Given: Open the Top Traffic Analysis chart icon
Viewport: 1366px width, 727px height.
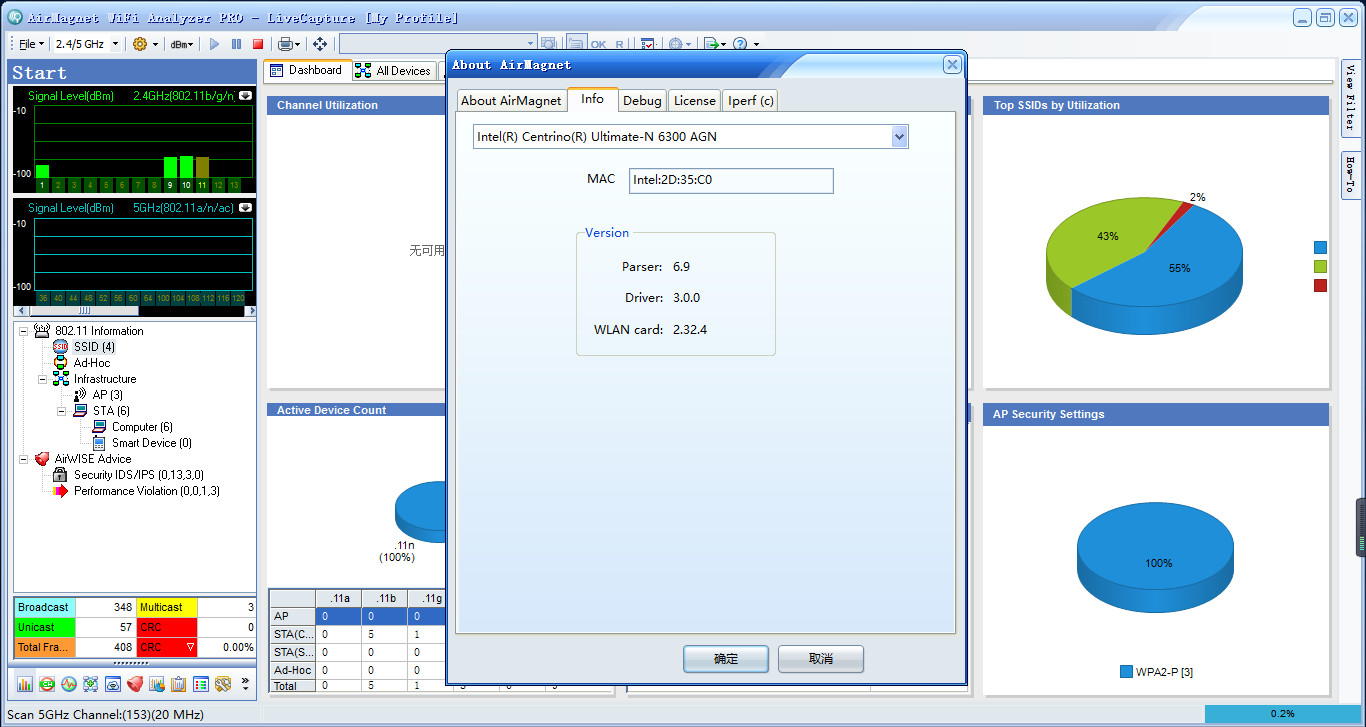Looking at the screenshot, I should pos(157,684).
